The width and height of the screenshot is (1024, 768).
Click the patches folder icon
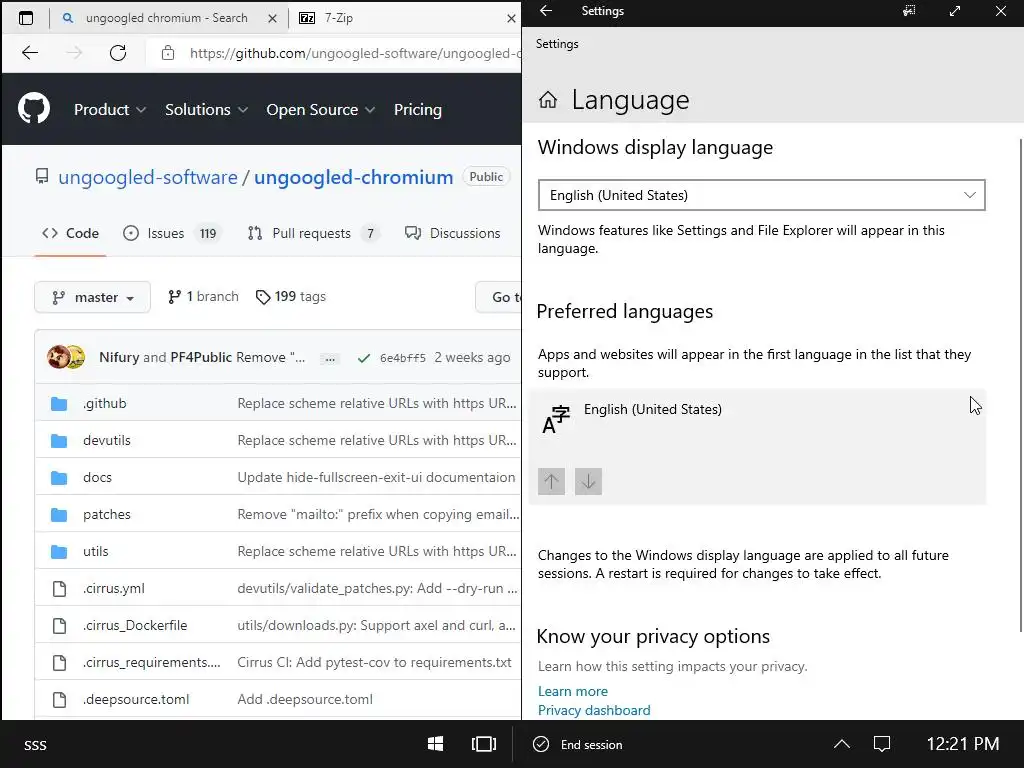(x=59, y=515)
